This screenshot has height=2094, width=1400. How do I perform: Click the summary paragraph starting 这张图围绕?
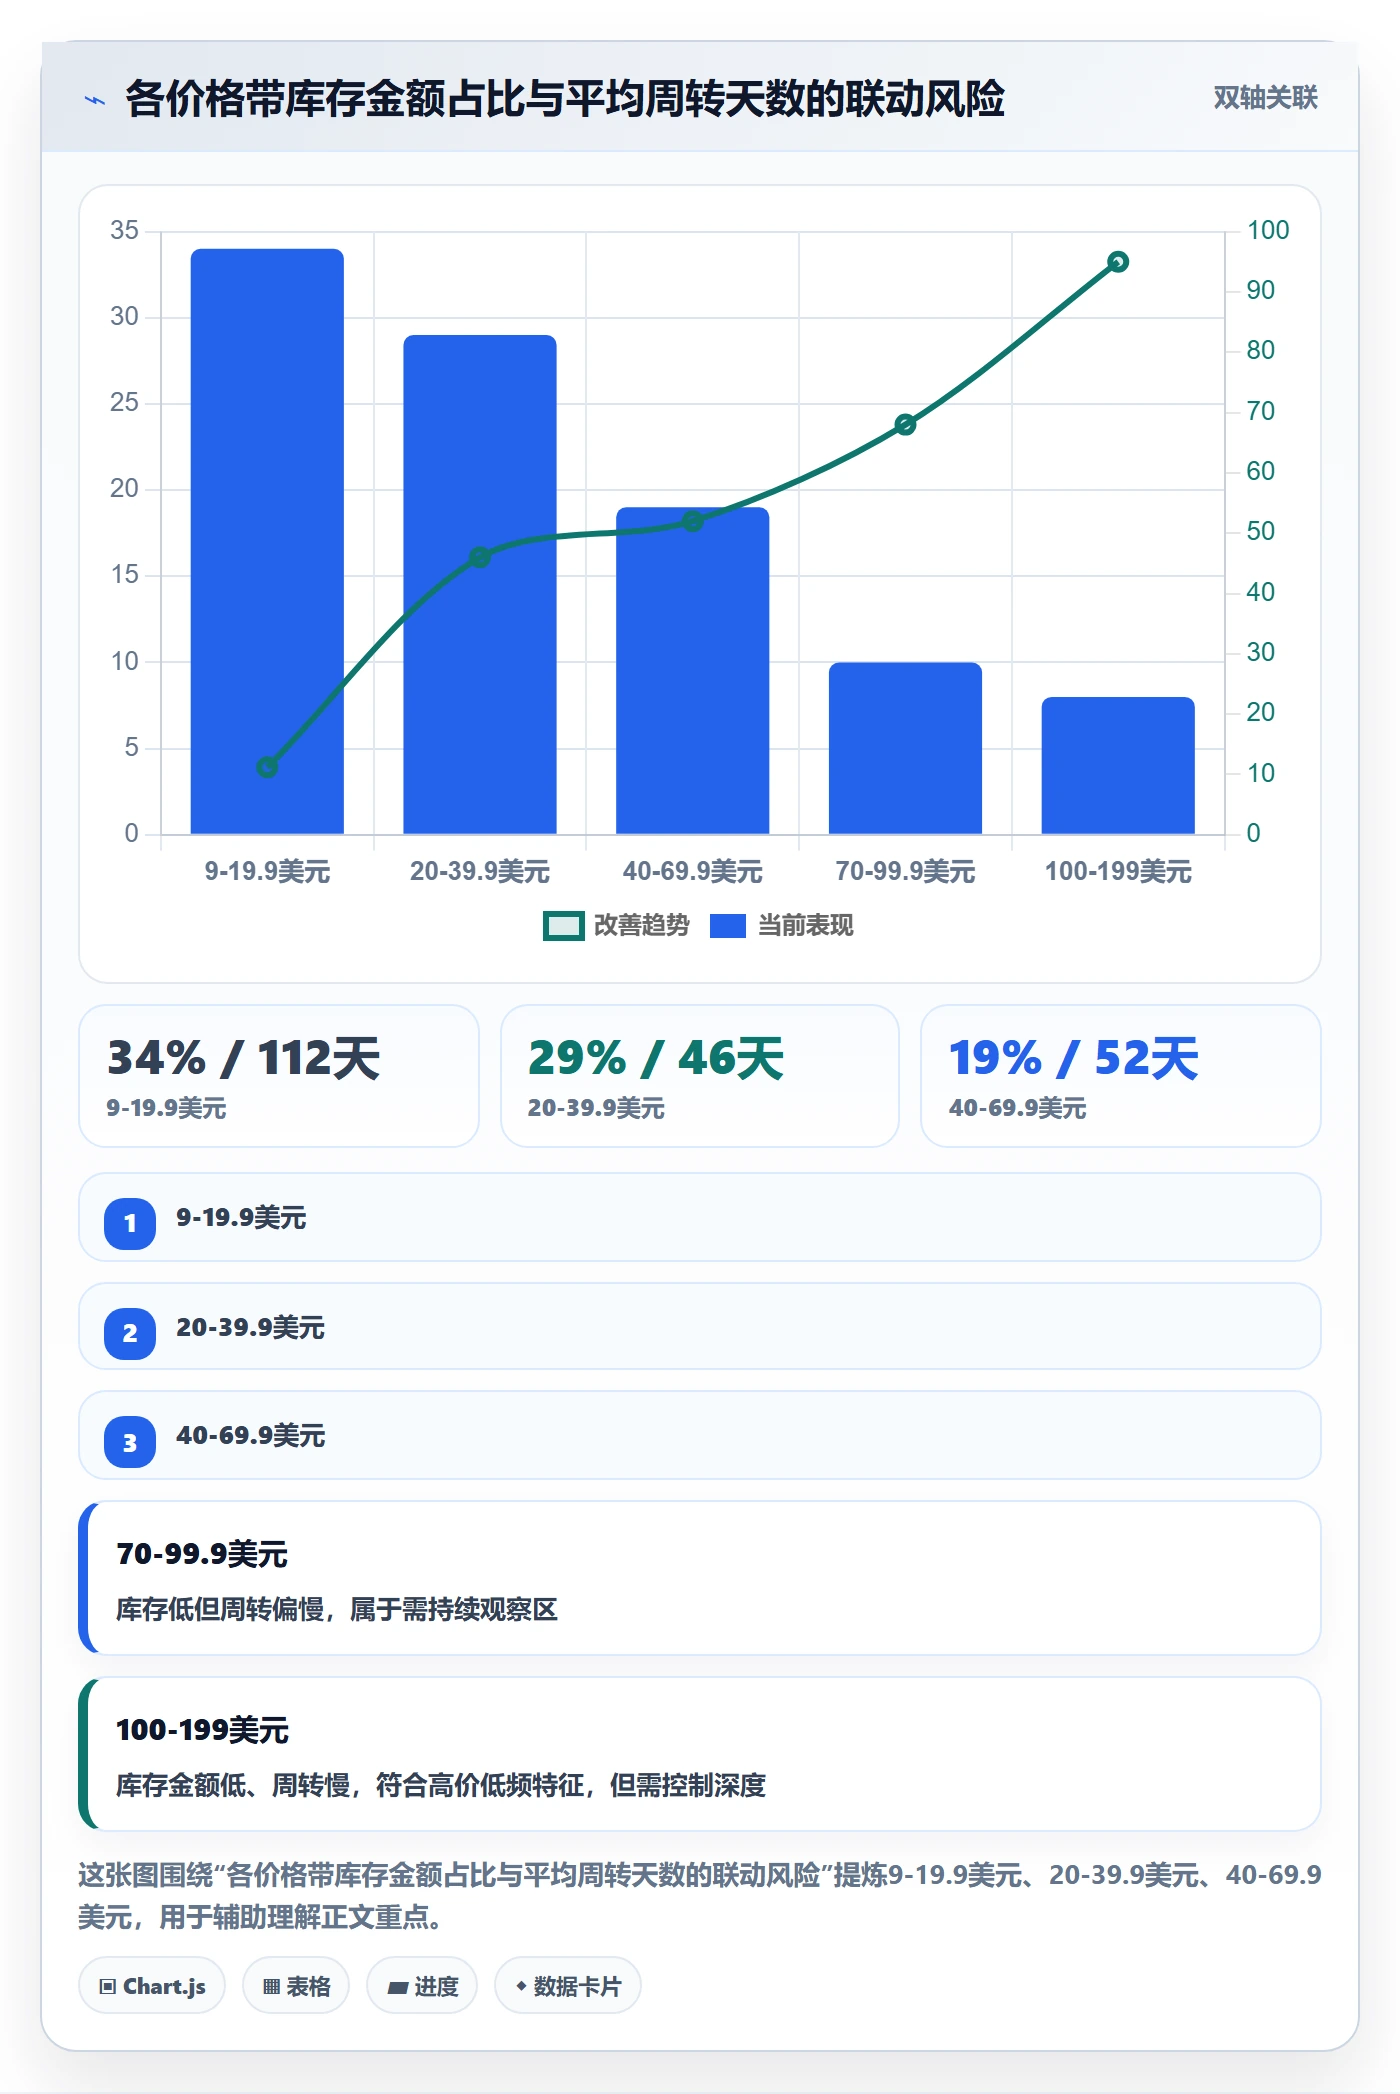(700, 1895)
